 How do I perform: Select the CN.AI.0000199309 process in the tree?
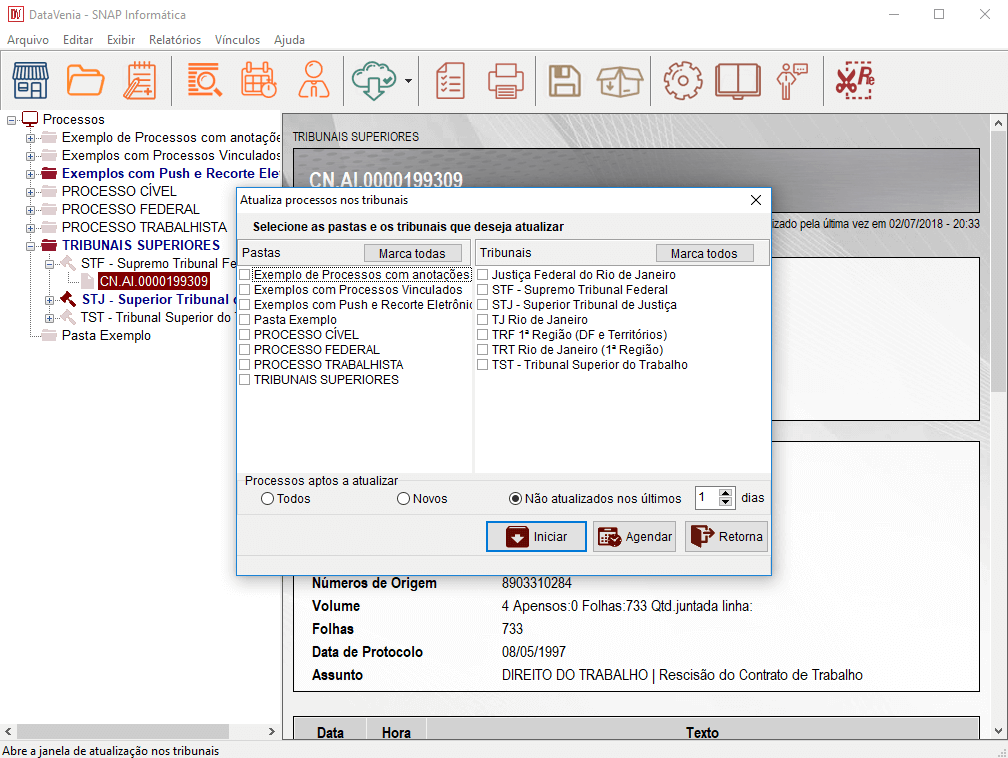point(154,282)
